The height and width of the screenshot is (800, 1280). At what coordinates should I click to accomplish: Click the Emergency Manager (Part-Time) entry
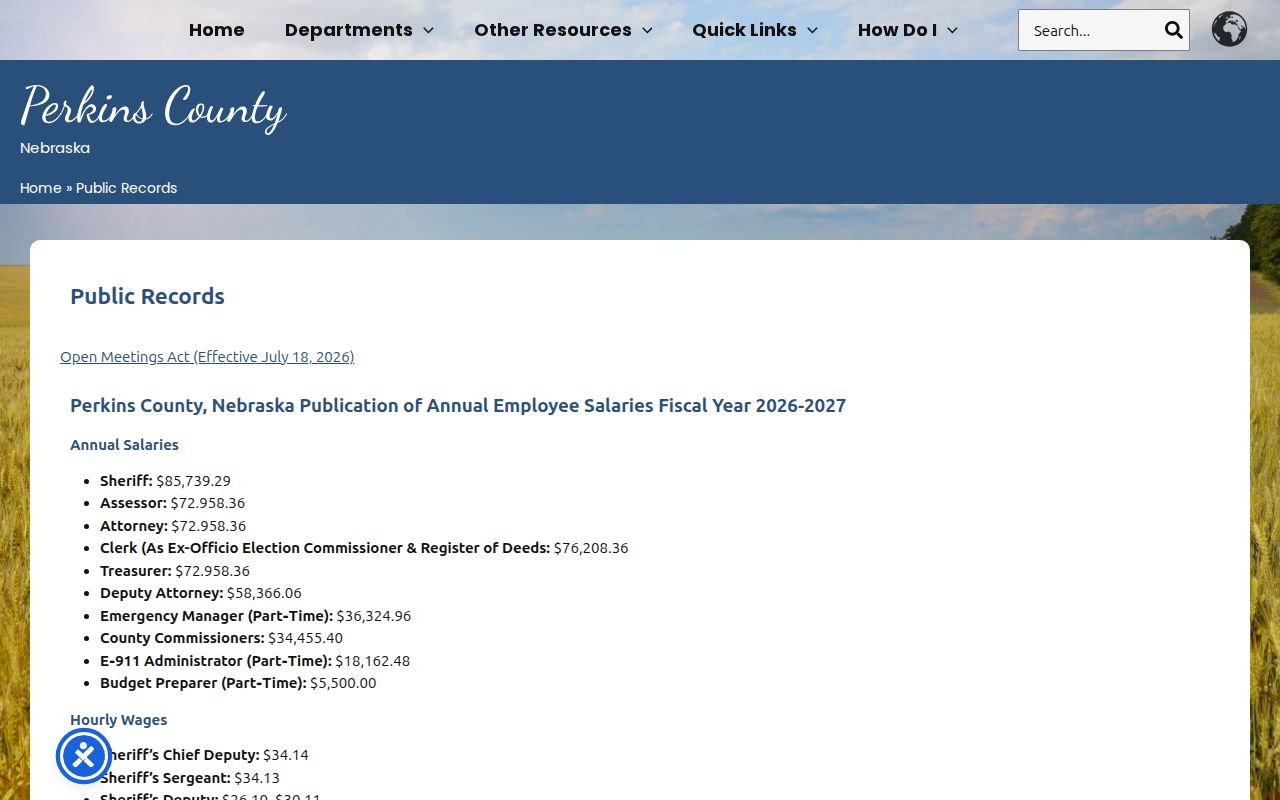click(x=255, y=616)
